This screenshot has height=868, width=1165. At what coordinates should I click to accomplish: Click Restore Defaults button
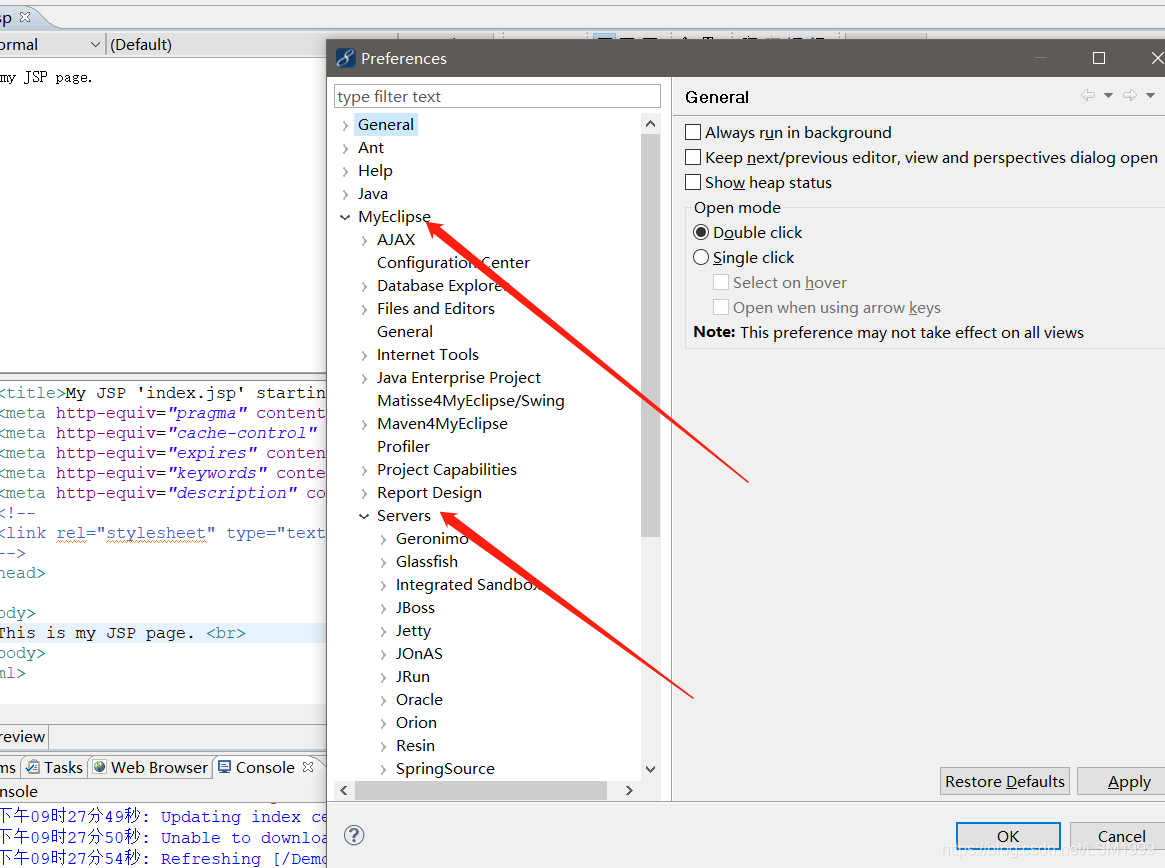(x=1005, y=781)
